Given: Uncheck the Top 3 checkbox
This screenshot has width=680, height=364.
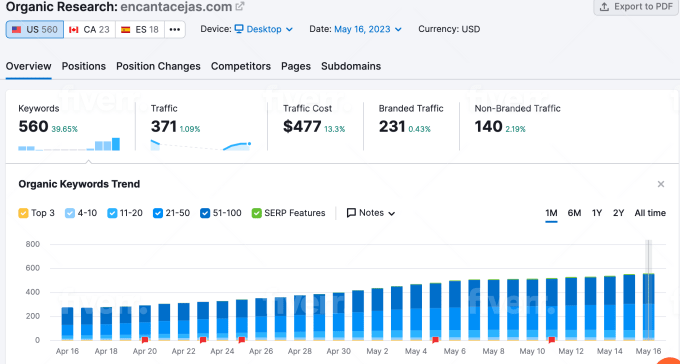Looking at the screenshot, I should [23, 213].
